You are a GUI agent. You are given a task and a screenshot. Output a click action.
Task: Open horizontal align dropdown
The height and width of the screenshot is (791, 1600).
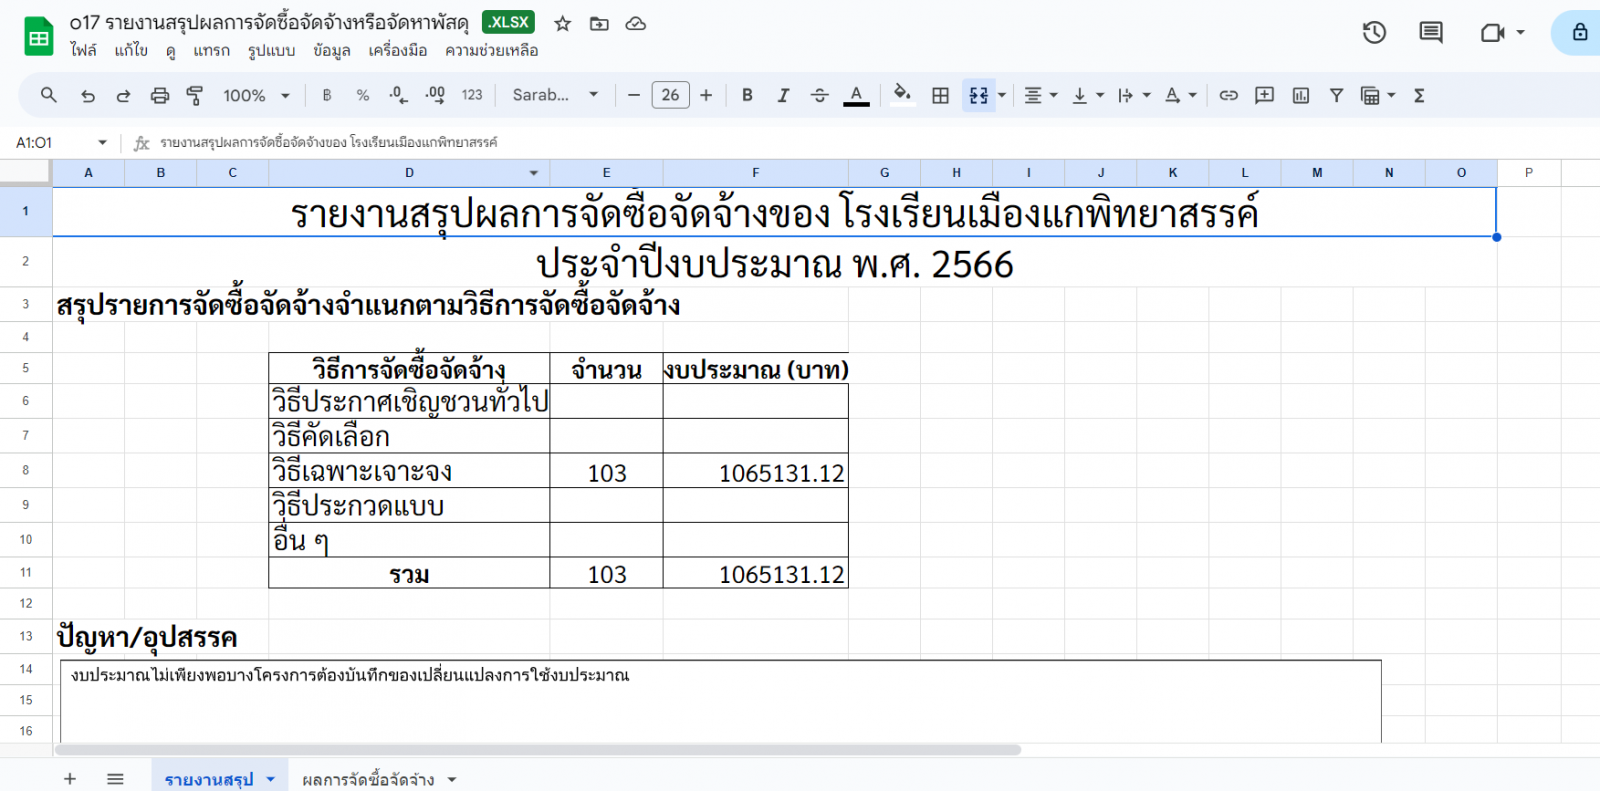tap(1040, 95)
